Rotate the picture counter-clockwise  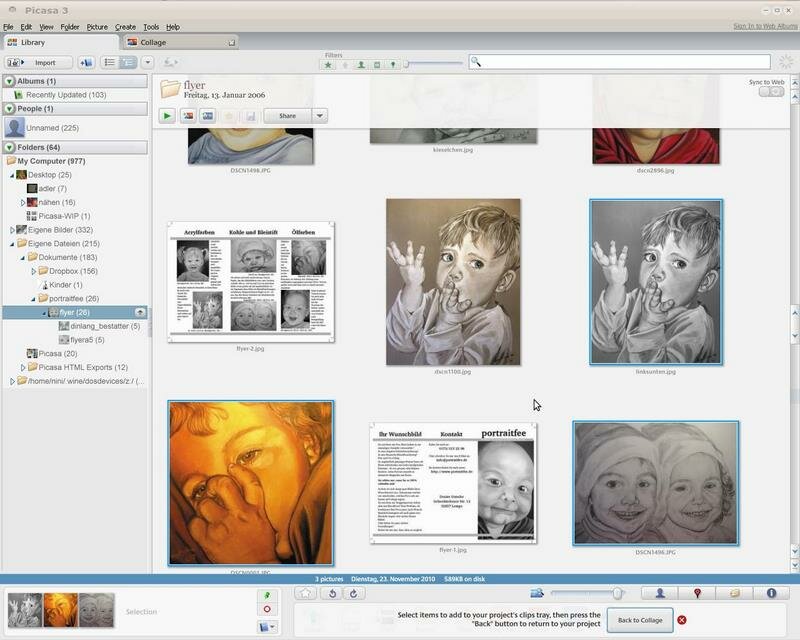click(x=332, y=593)
